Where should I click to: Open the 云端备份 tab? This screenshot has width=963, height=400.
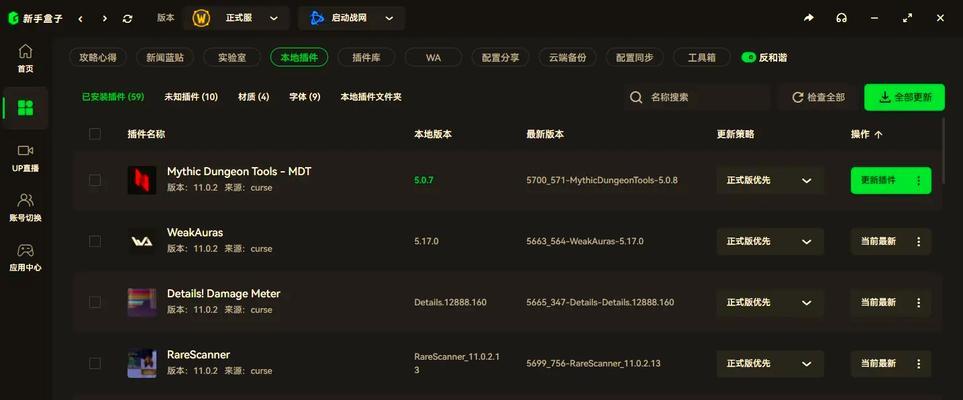click(567, 58)
